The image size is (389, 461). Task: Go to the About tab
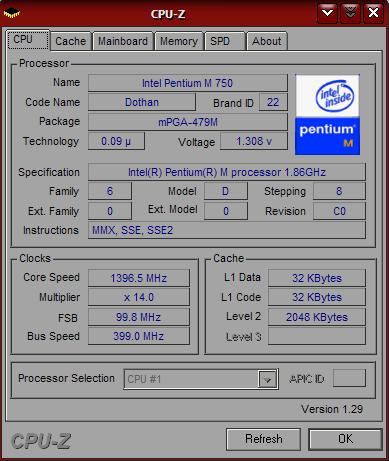point(267,41)
